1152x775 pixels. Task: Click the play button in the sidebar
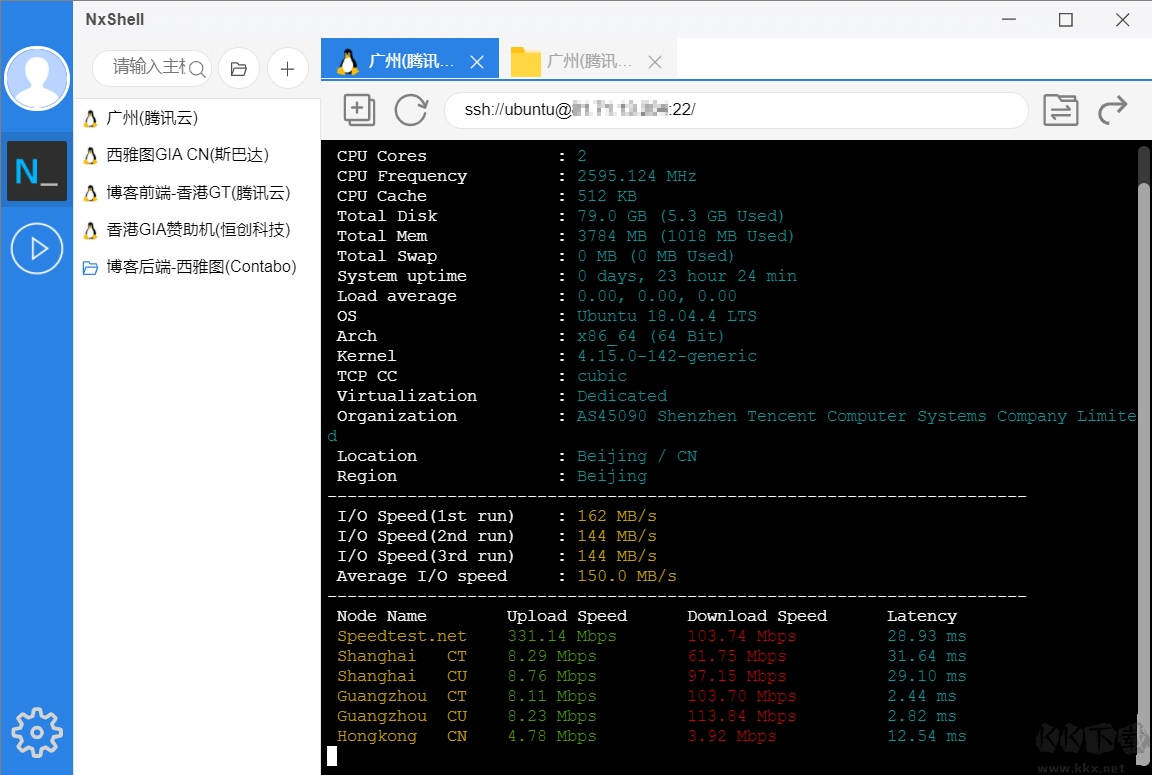coord(37,248)
